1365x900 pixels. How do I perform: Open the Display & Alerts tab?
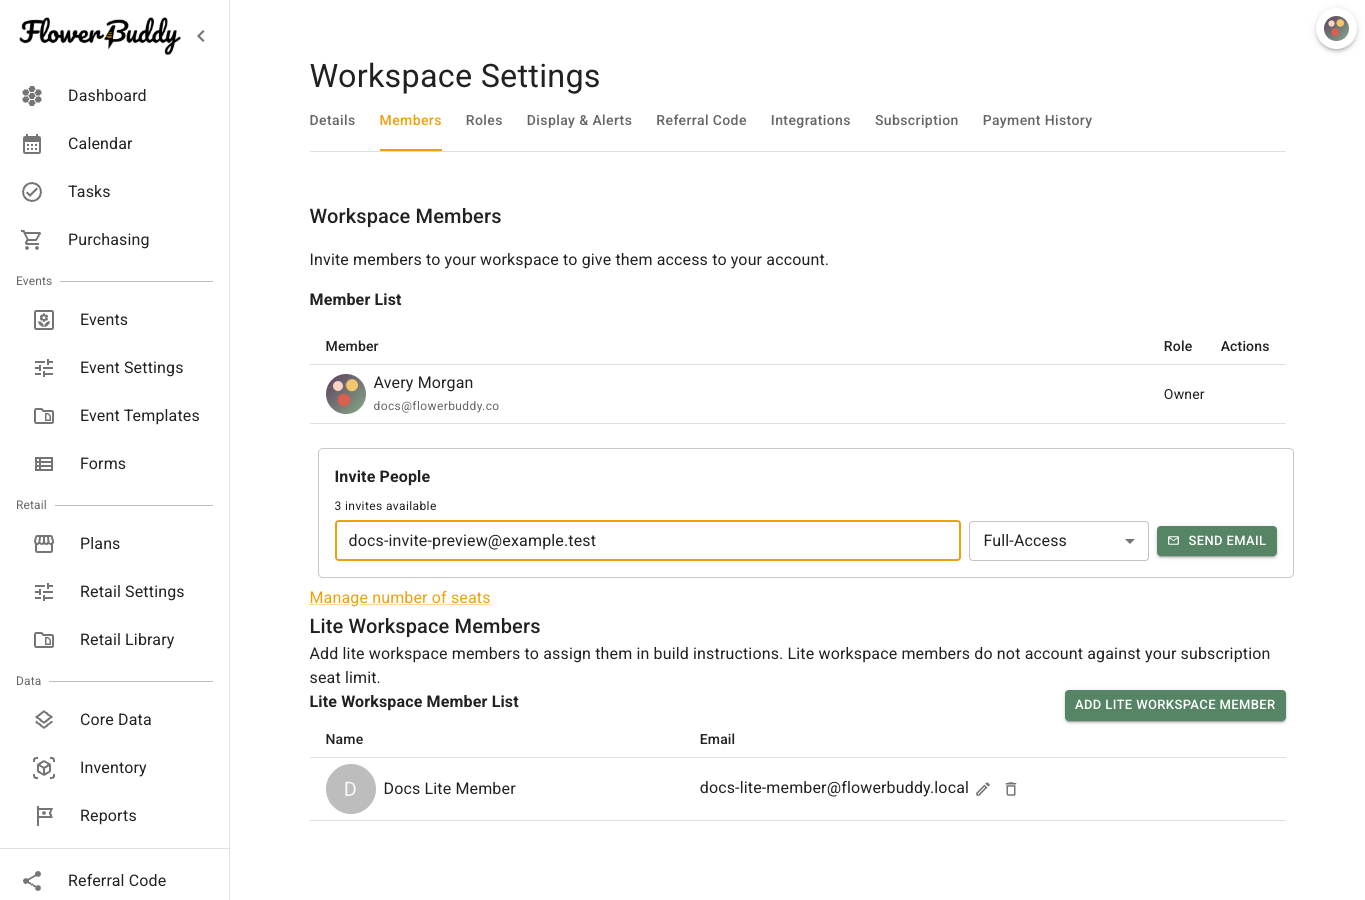pos(579,120)
